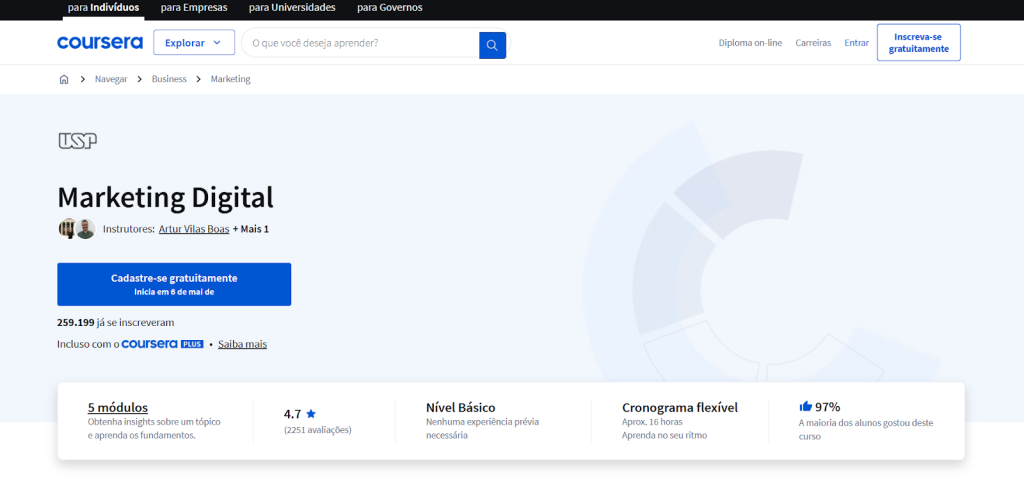Open the Explorar dropdown menu
Viewport: 1024px width, 479px height.
(194, 42)
